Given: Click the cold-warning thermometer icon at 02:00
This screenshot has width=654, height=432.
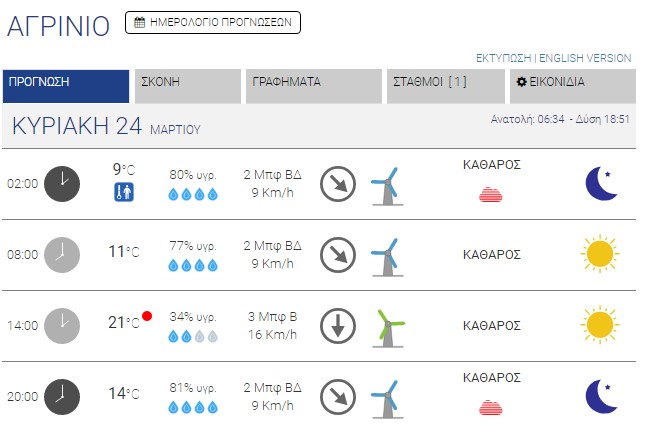Looking at the screenshot, I should point(123,192).
